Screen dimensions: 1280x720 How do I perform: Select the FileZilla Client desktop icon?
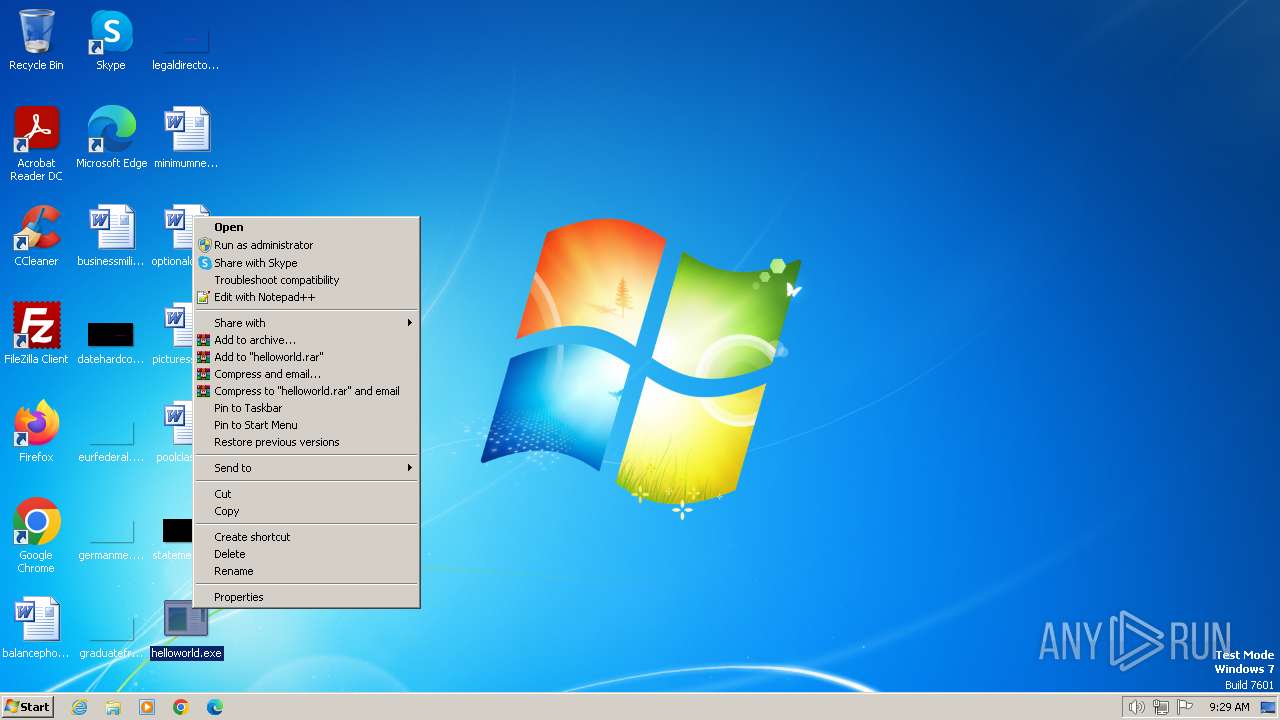[36, 334]
